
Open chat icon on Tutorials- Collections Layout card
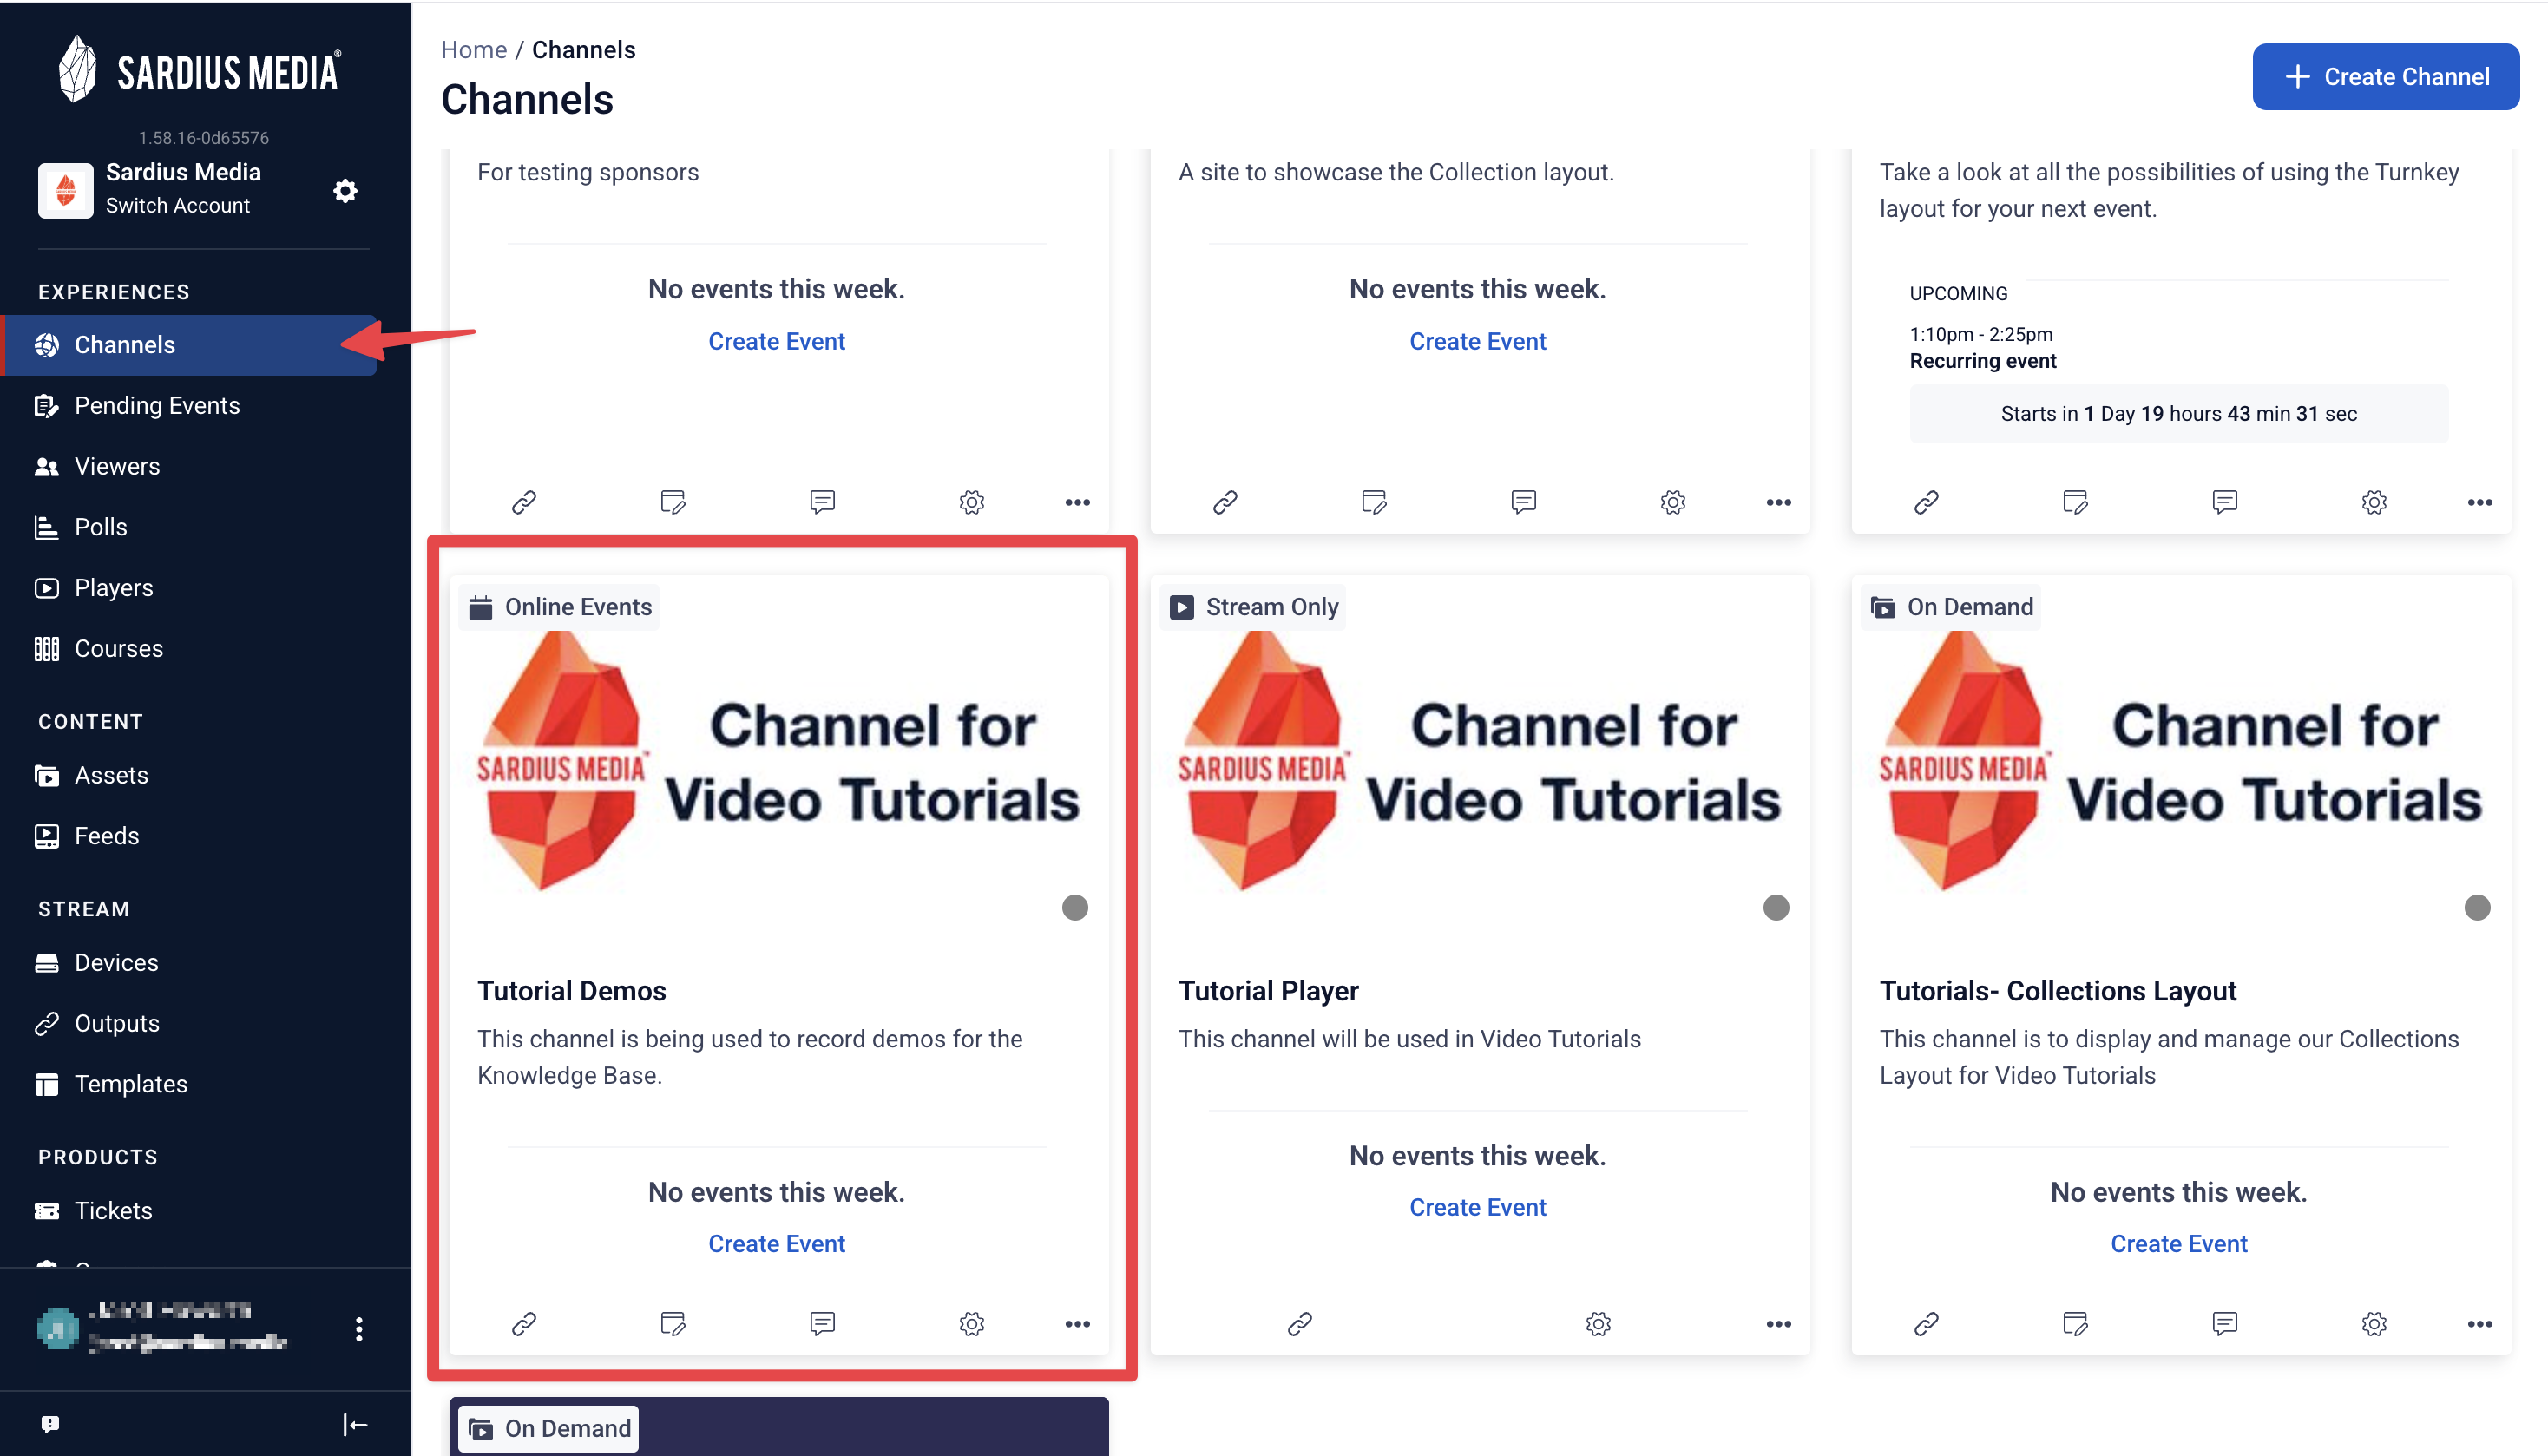(2224, 1324)
